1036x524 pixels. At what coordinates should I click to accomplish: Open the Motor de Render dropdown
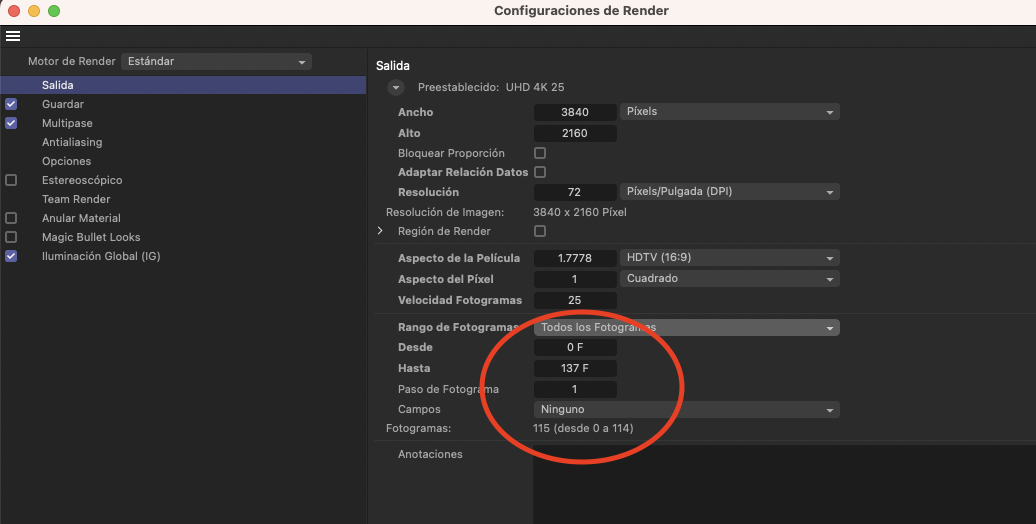(216, 61)
